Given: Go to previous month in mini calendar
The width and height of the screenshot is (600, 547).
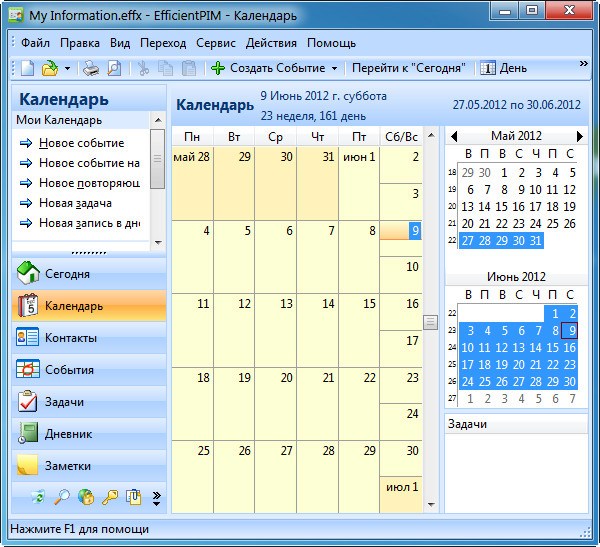Looking at the screenshot, I should click(453, 136).
